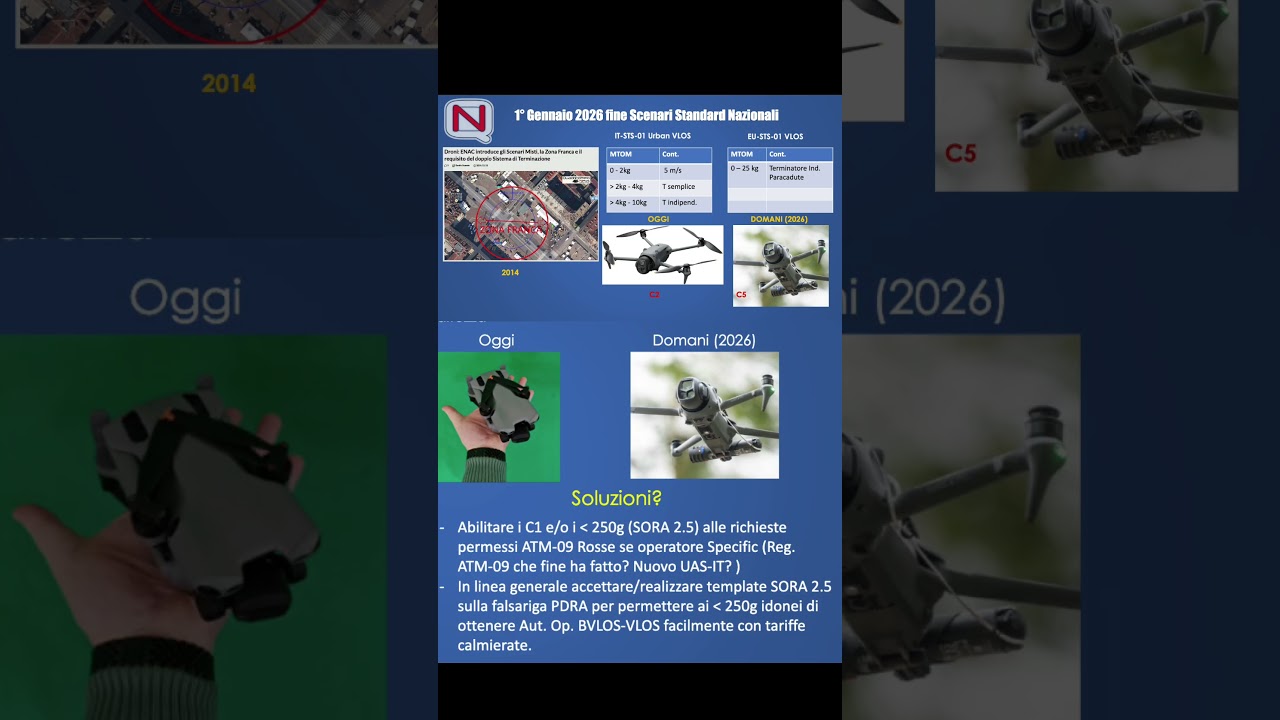Click the "IT-STS-01 Urban VLOS" table caption
The width and height of the screenshot is (1280, 720).
click(652, 136)
